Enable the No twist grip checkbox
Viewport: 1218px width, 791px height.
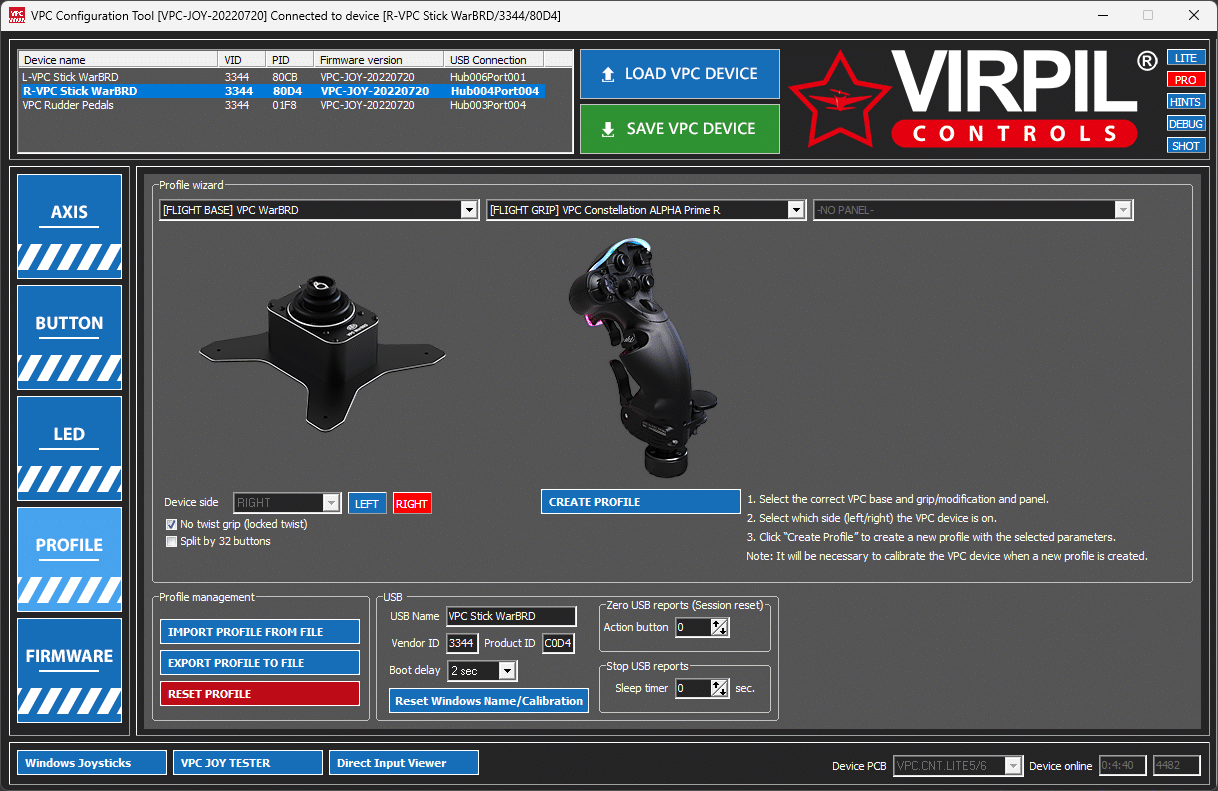[x=171, y=524]
